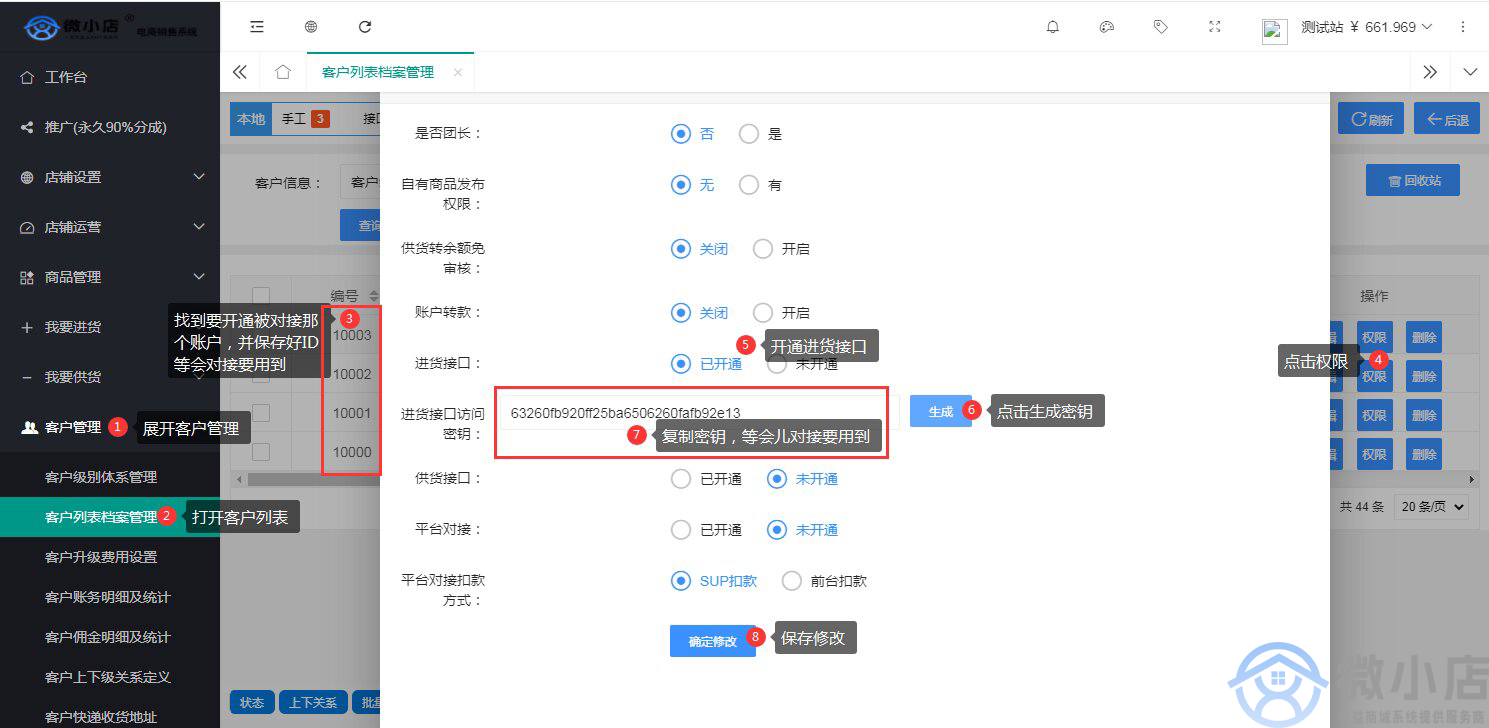Select 是 for 是否团长
The height and width of the screenshot is (728, 1489).
tap(749, 134)
